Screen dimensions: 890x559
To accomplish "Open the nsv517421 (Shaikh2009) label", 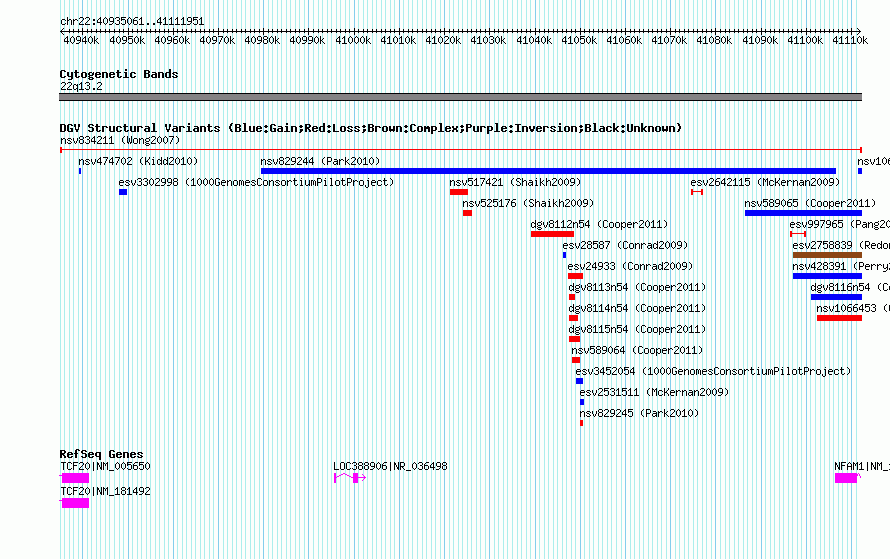I will pos(515,182).
